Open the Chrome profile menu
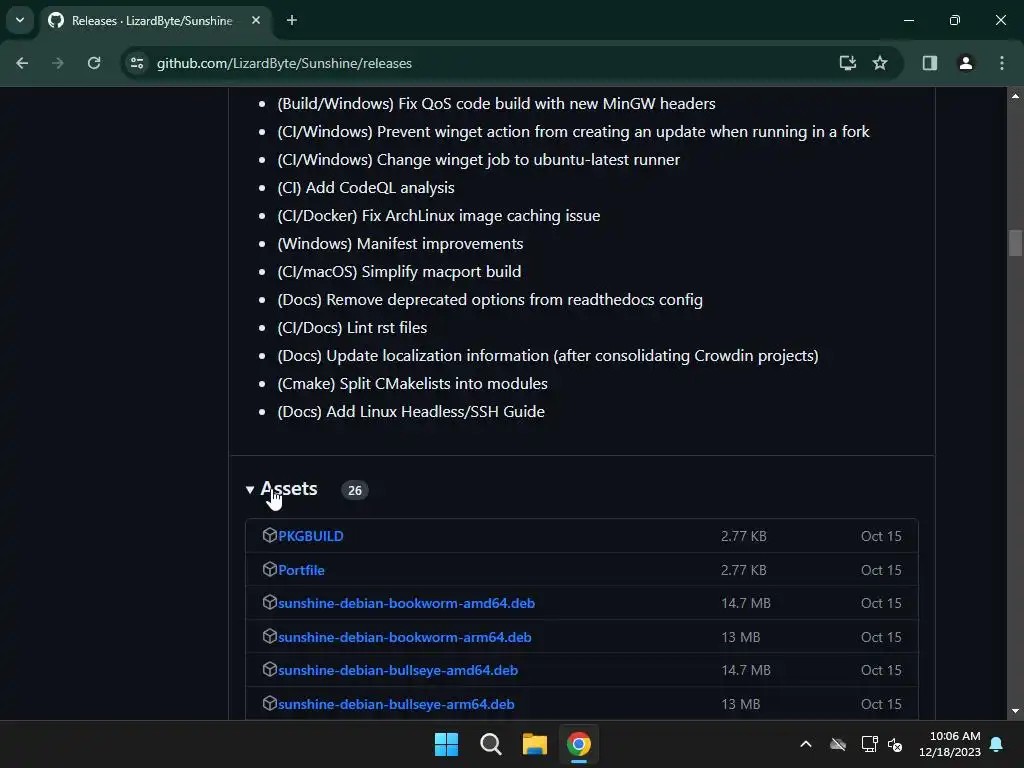 coord(965,63)
